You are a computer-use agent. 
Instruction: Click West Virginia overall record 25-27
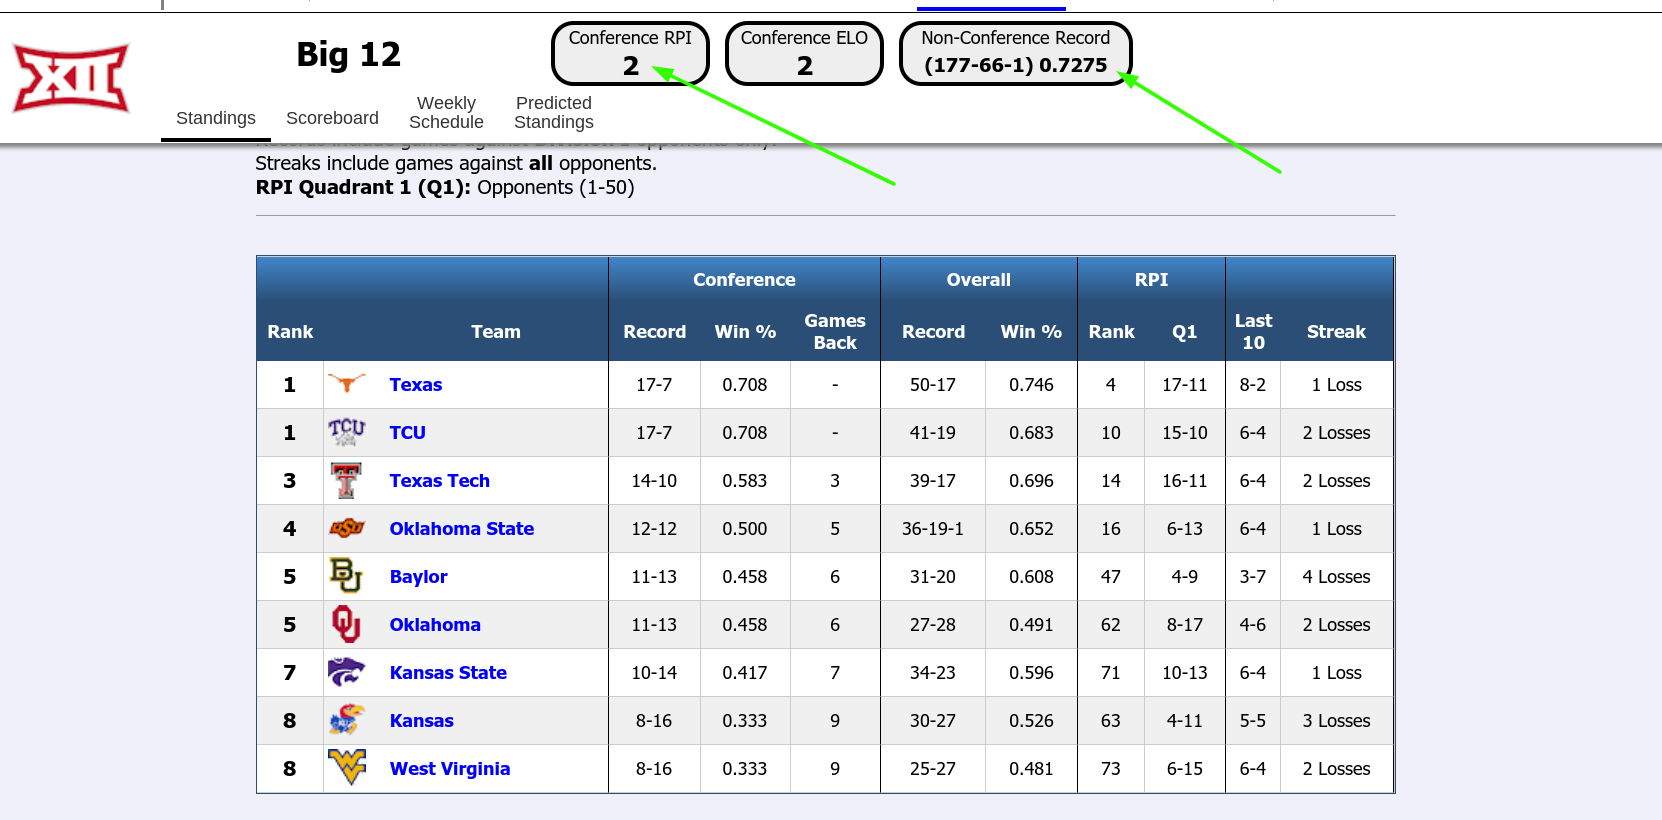933,769
